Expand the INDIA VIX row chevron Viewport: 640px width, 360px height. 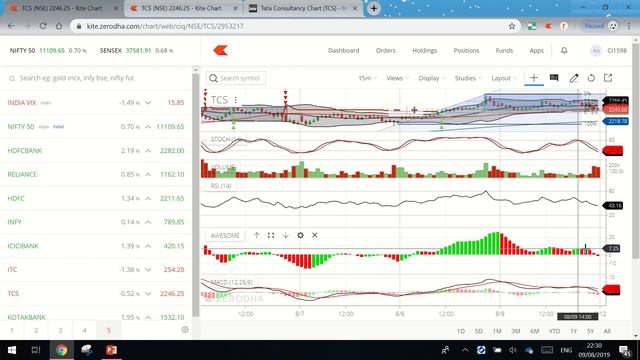click(148, 102)
